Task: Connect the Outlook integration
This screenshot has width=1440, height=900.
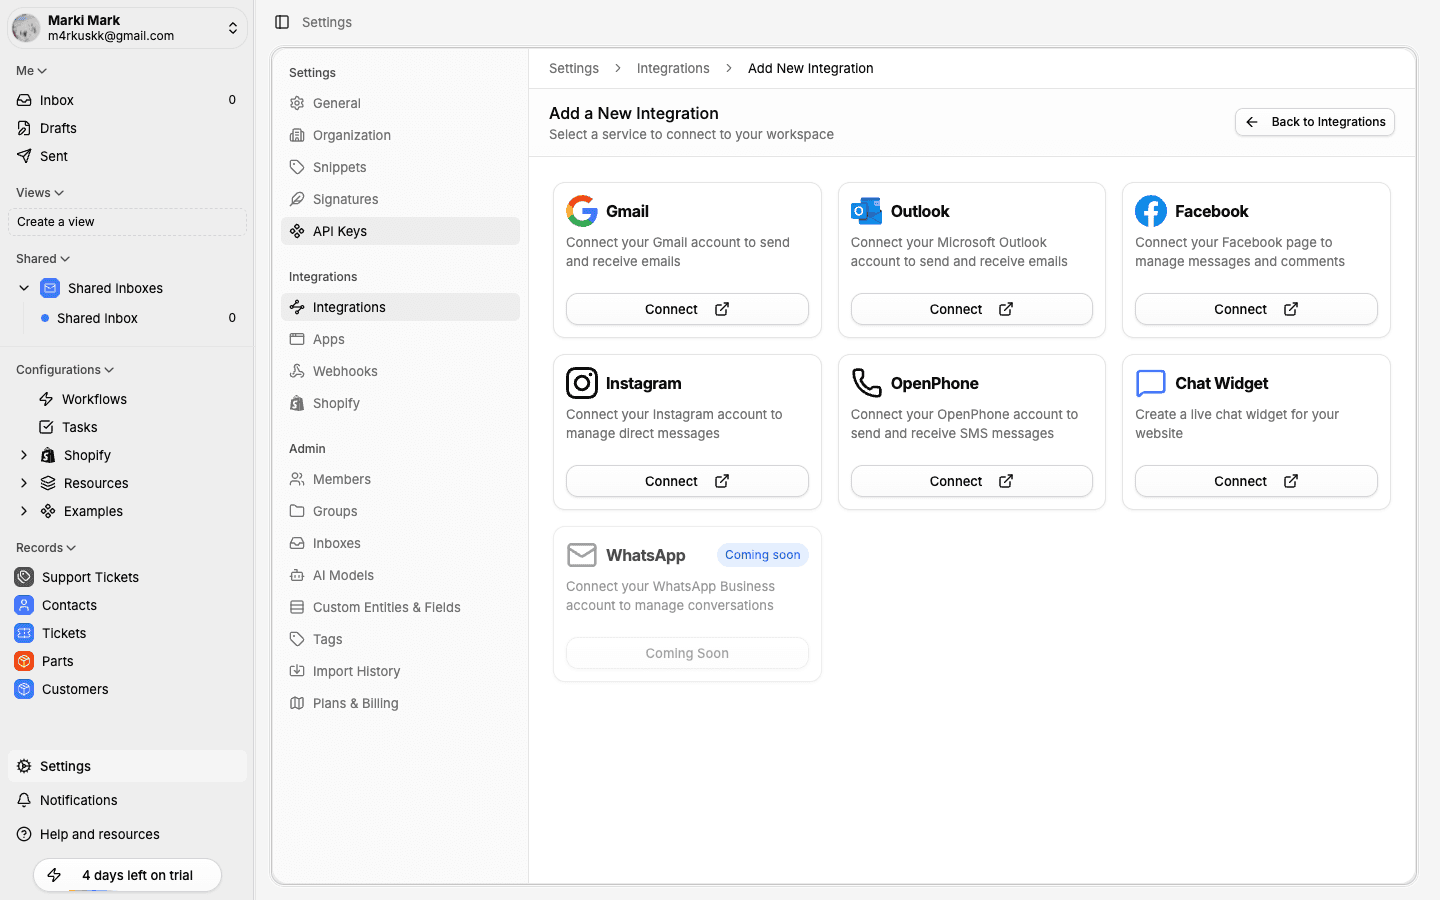Action: [x=972, y=309]
